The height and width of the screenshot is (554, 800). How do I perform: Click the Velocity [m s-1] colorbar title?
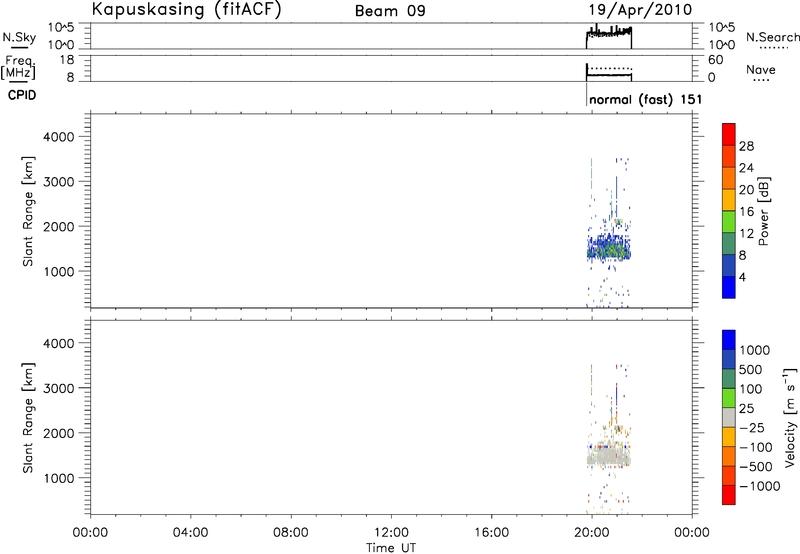pos(790,417)
